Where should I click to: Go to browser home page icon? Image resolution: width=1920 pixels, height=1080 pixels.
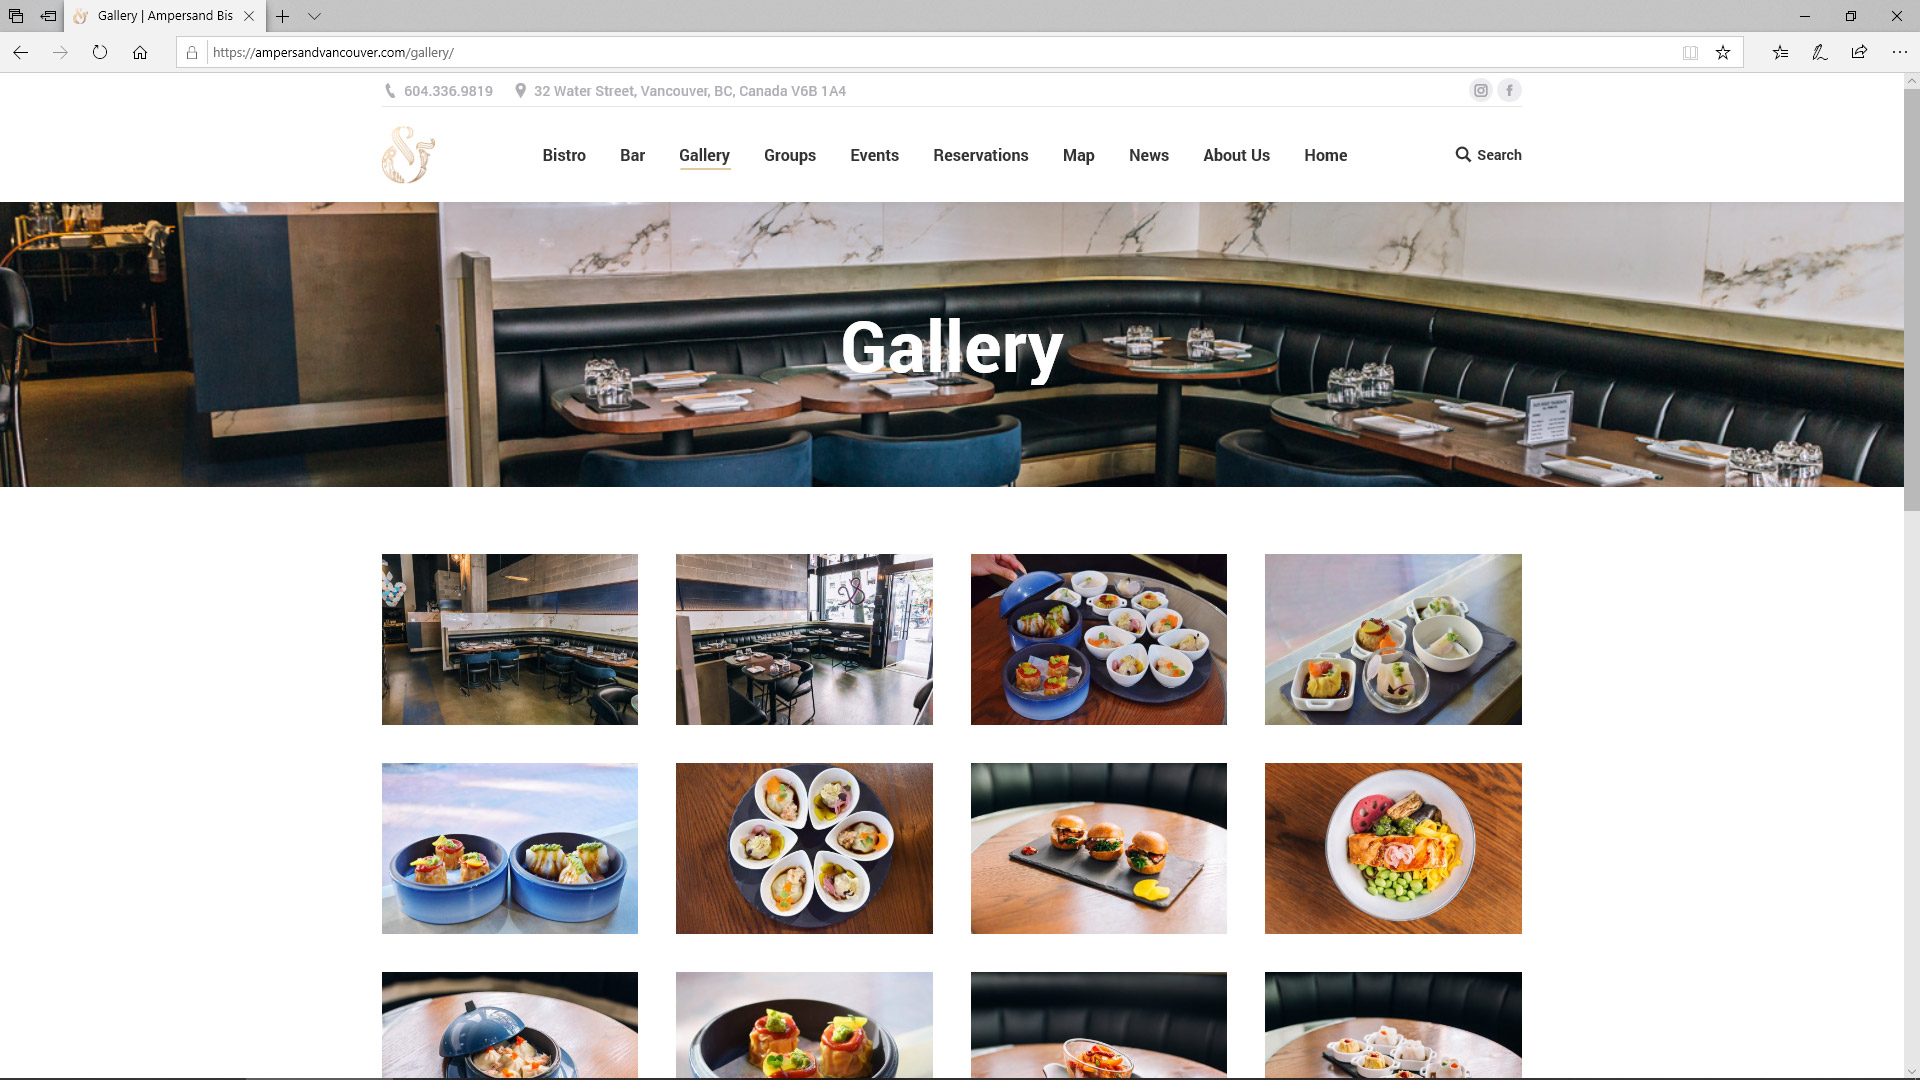[x=140, y=52]
